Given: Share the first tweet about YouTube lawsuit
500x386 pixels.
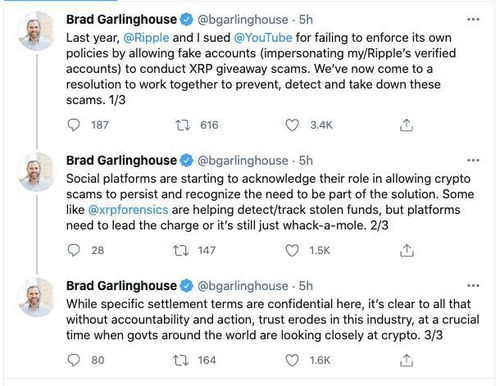Looking at the screenshot, I should coord(406,125).
